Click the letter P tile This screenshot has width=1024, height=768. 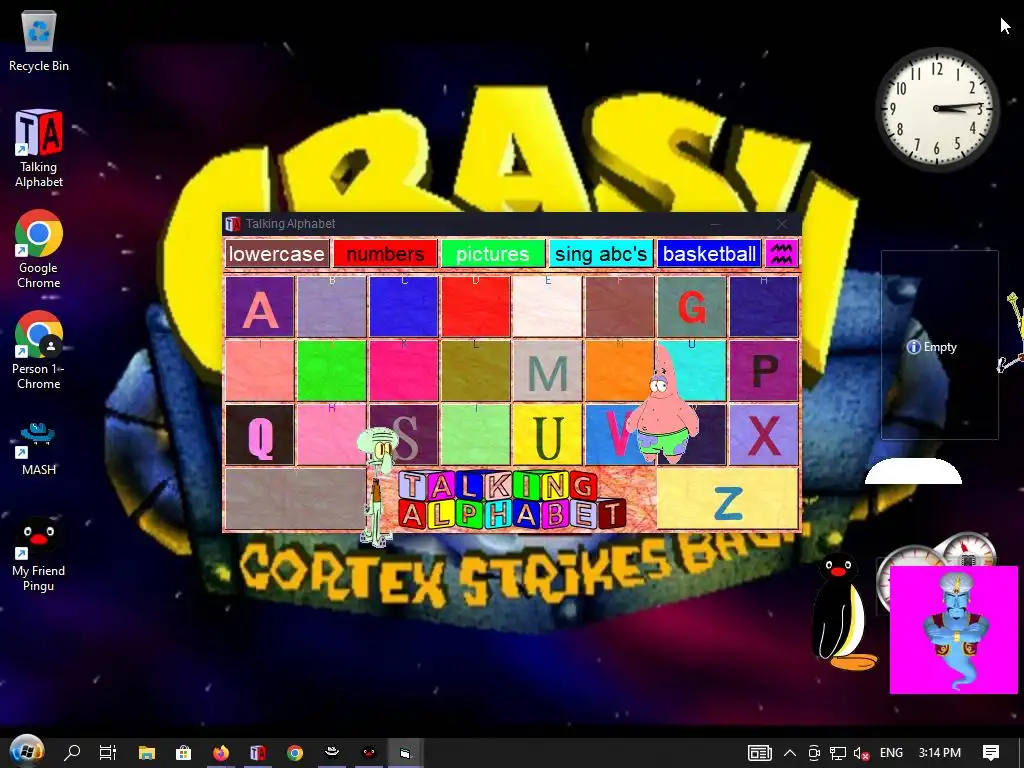pos(763,370)
